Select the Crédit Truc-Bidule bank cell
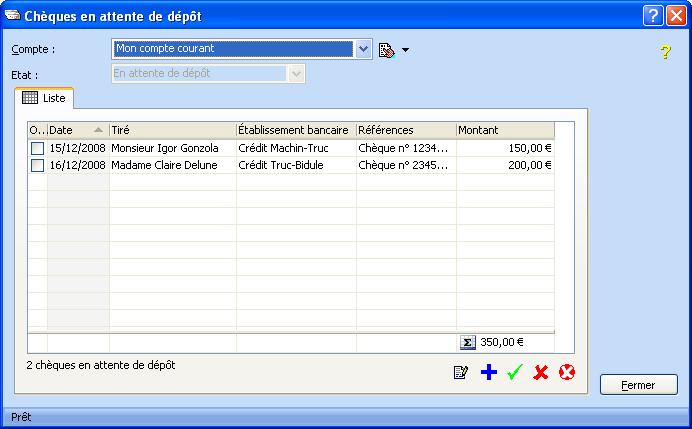Screen dimensions: 692x429 (295, 165)
